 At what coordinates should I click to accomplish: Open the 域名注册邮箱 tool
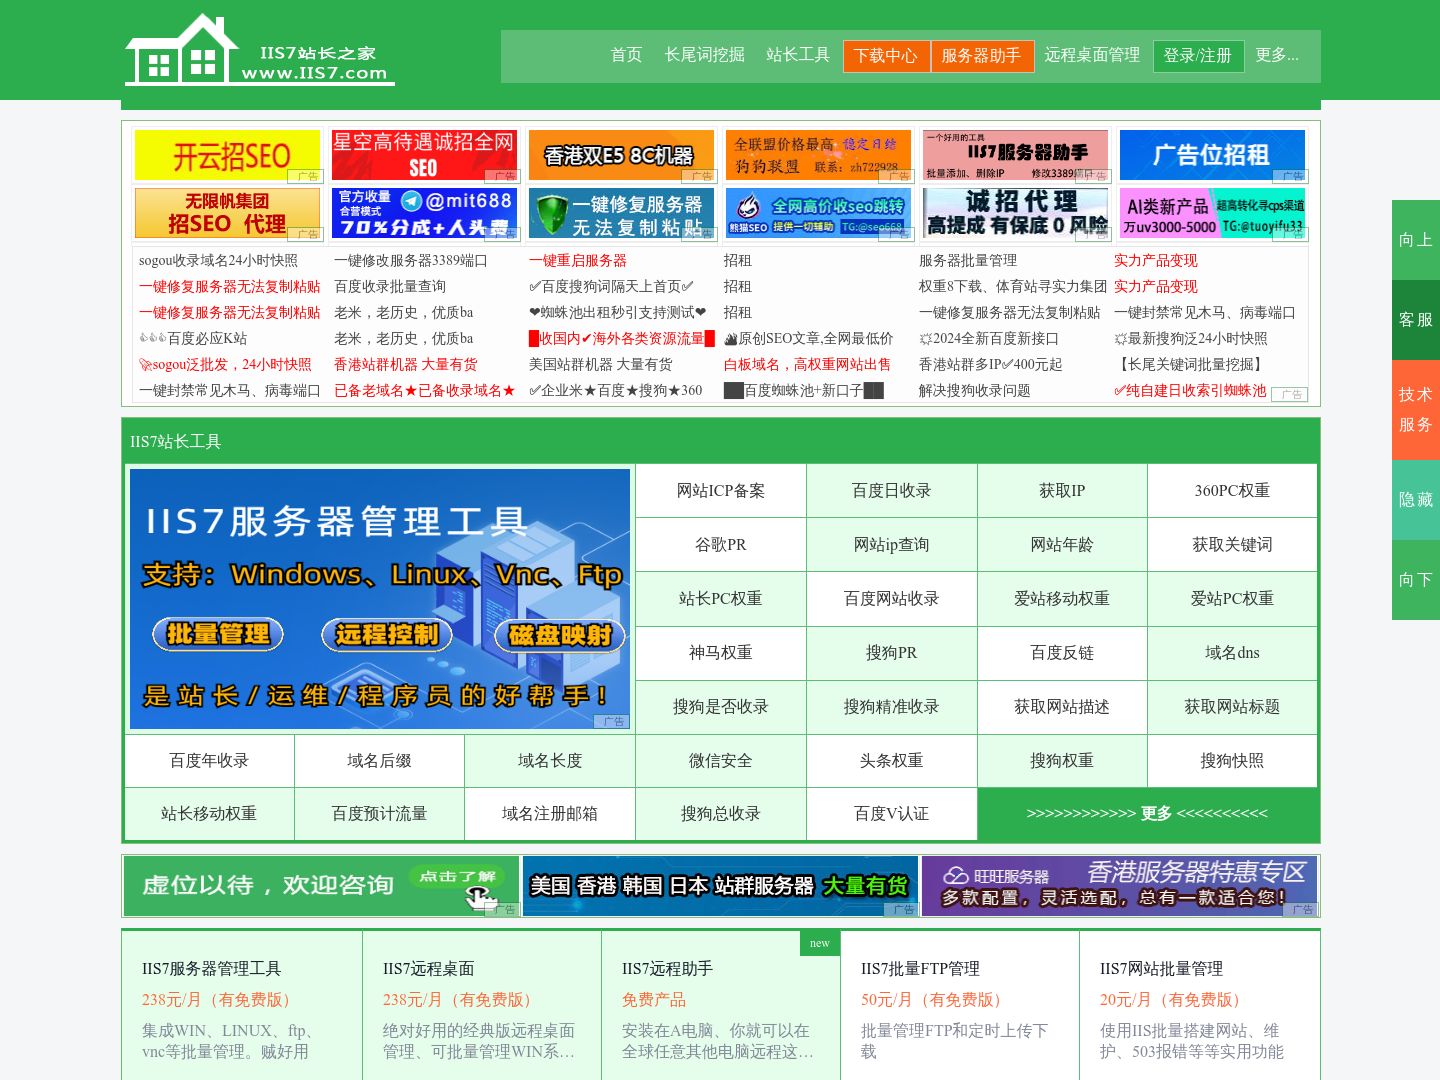pos(550,814)
